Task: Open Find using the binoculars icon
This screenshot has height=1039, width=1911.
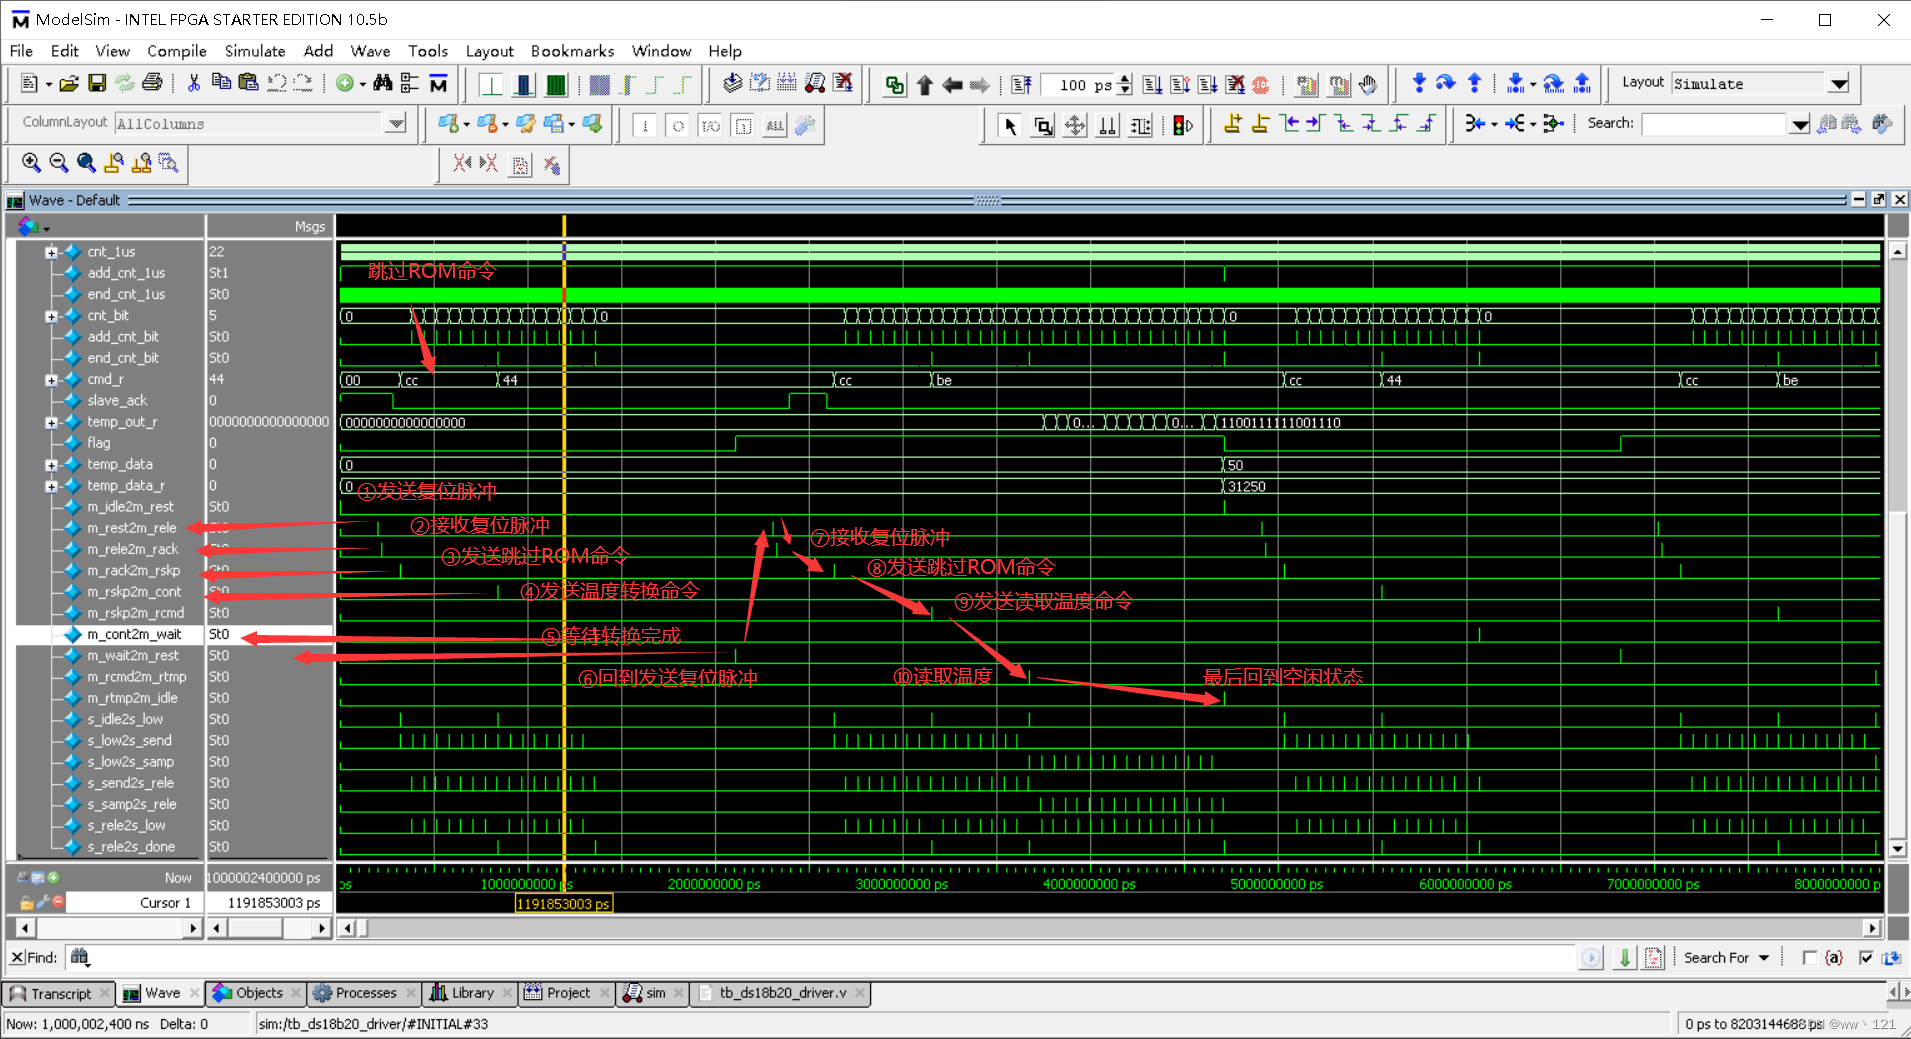Action: point(383,84)
